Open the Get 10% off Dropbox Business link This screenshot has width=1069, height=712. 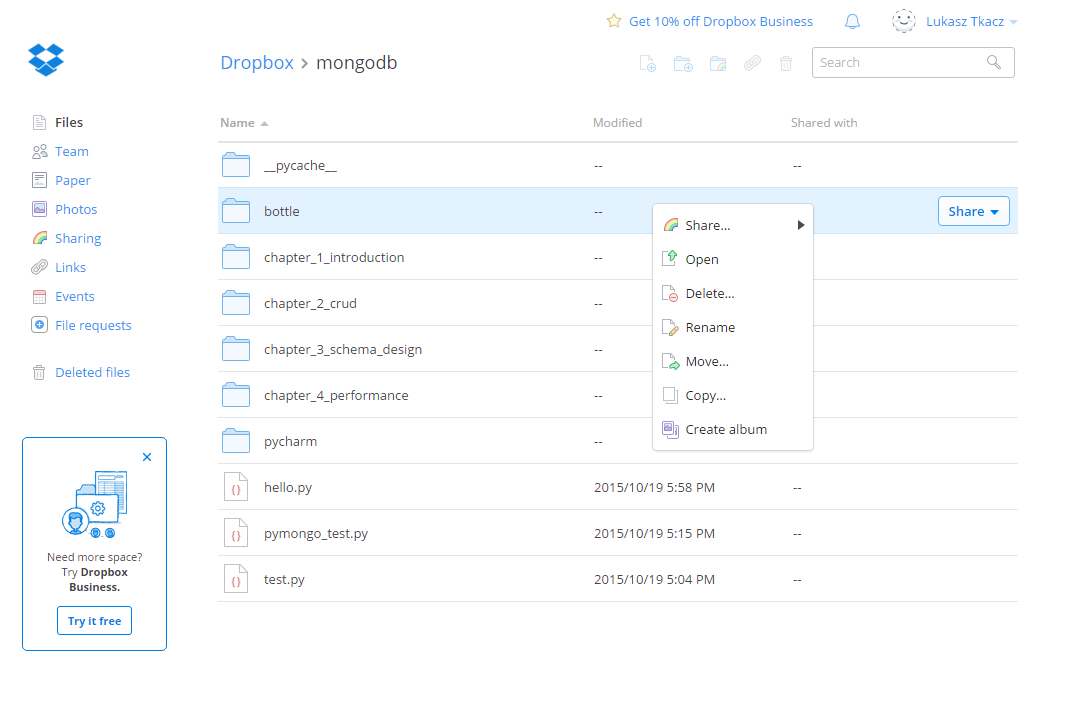click(x=721, y=21)
